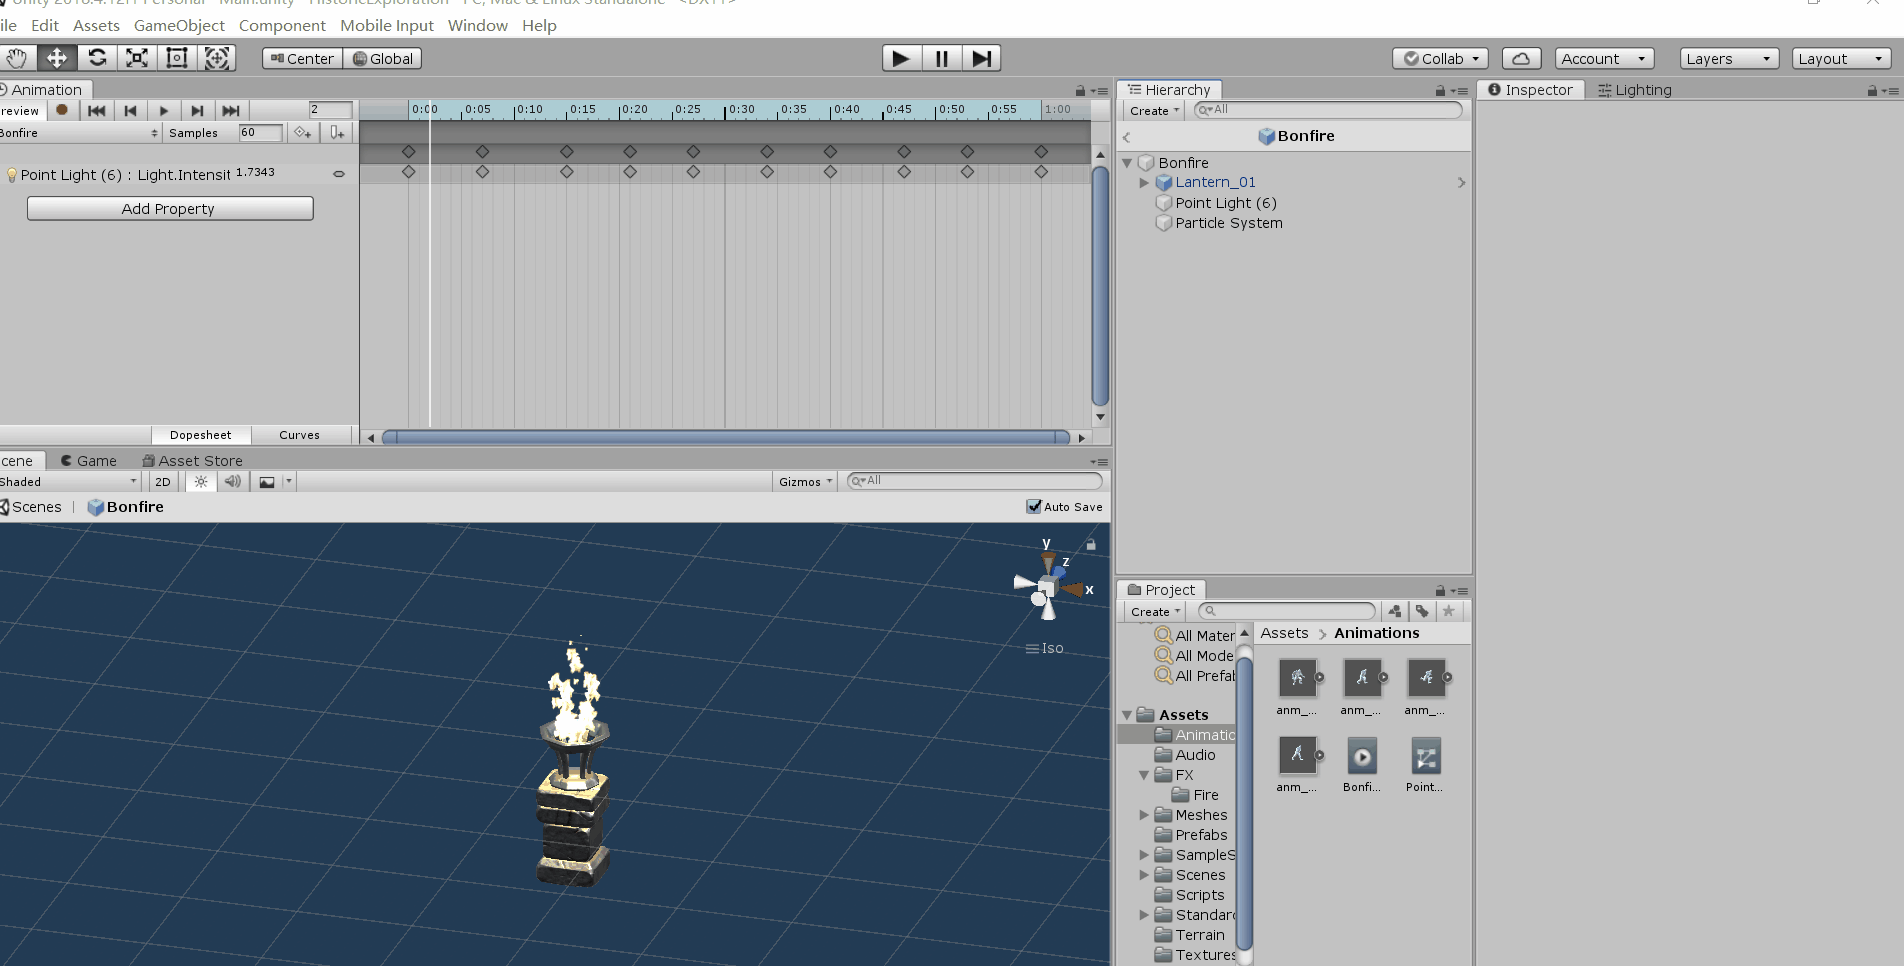Toggle 2D mode in the Scene view

(162, 481)
